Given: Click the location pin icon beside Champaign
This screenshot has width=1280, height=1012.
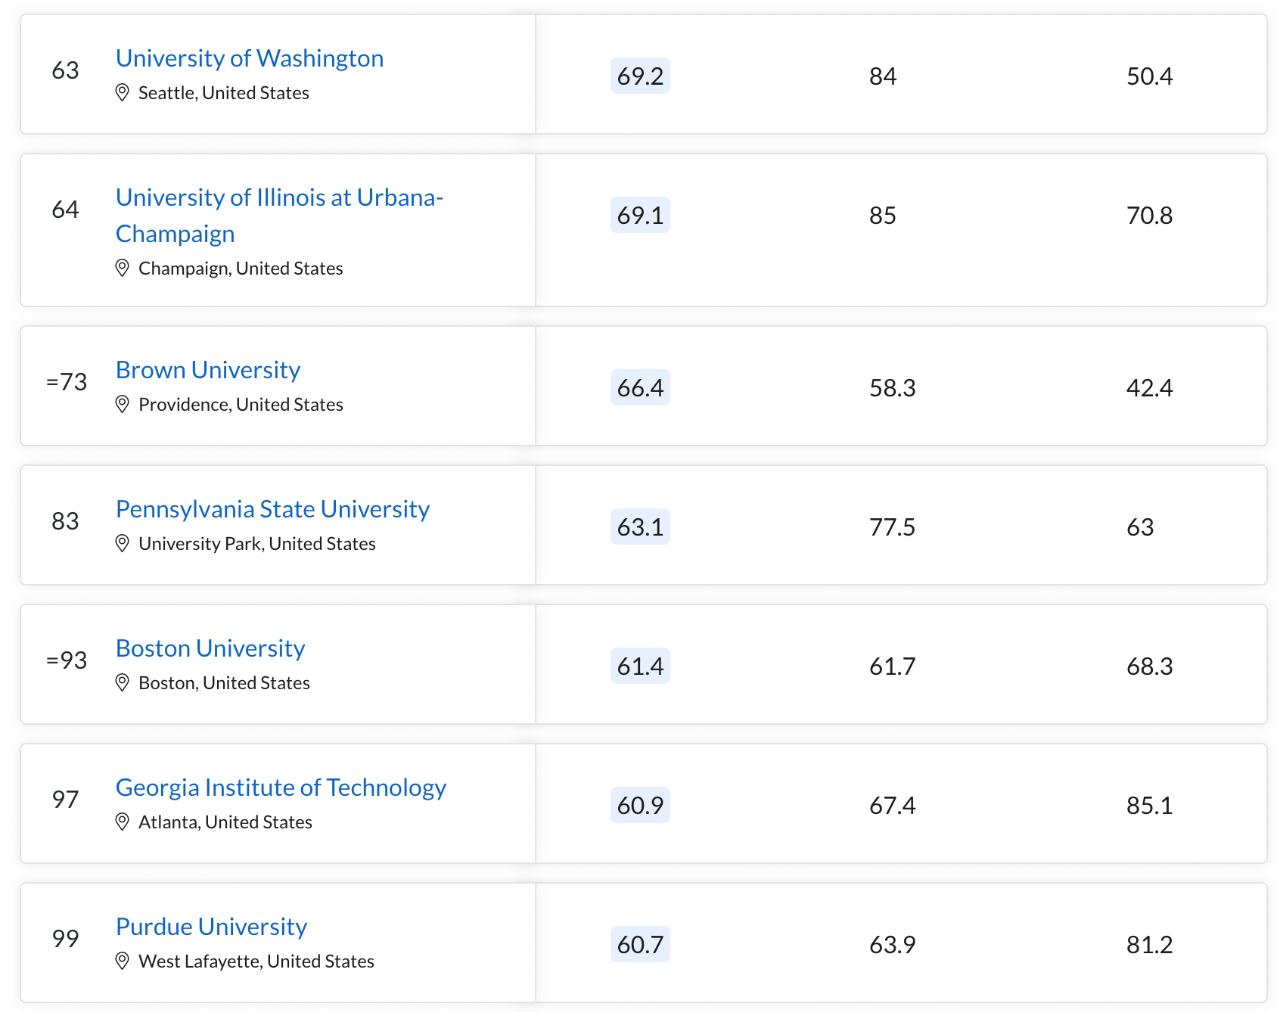Looking at the screenshot, I should [x=122, y=268].
